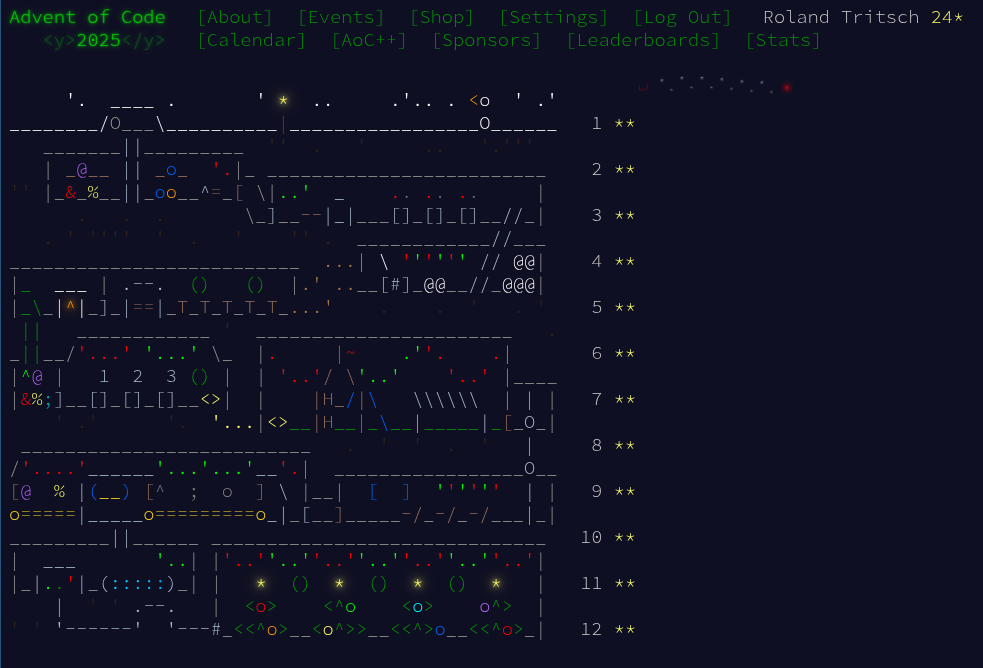Open the Leaderboards page
This screenshot has width=983, height=668.
coord(643,40)
